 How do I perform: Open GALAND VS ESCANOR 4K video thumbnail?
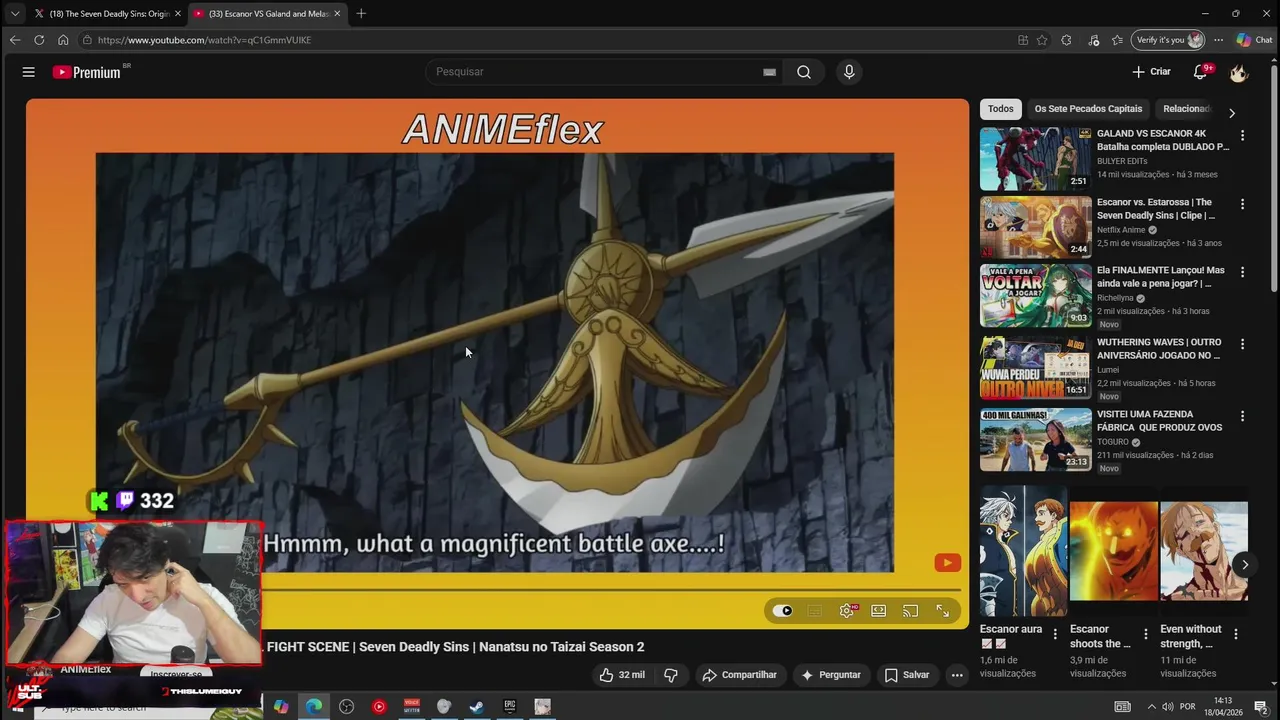coord(1035,159)
